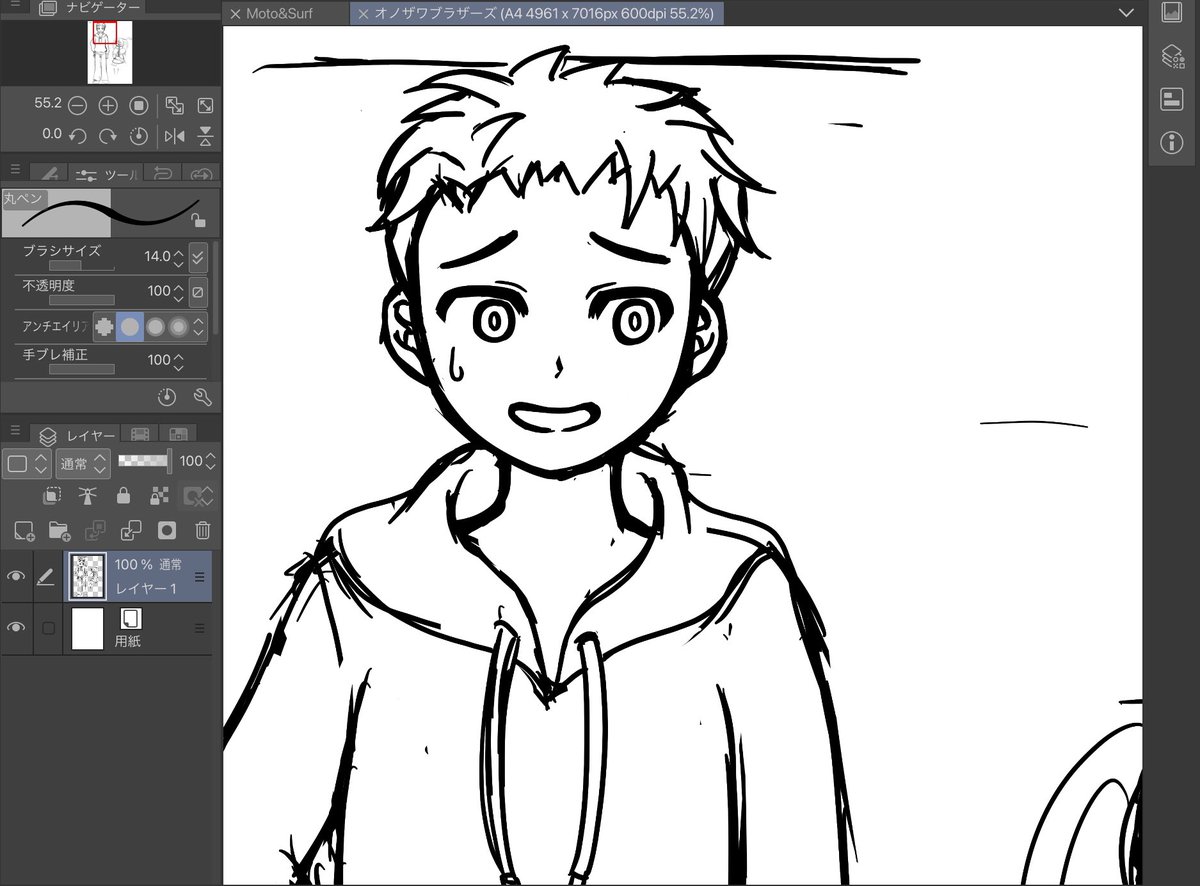Select the highlighted weak anti-aliasing option
The width and height of the screenshot is (1200, 886).
point(130,326)
